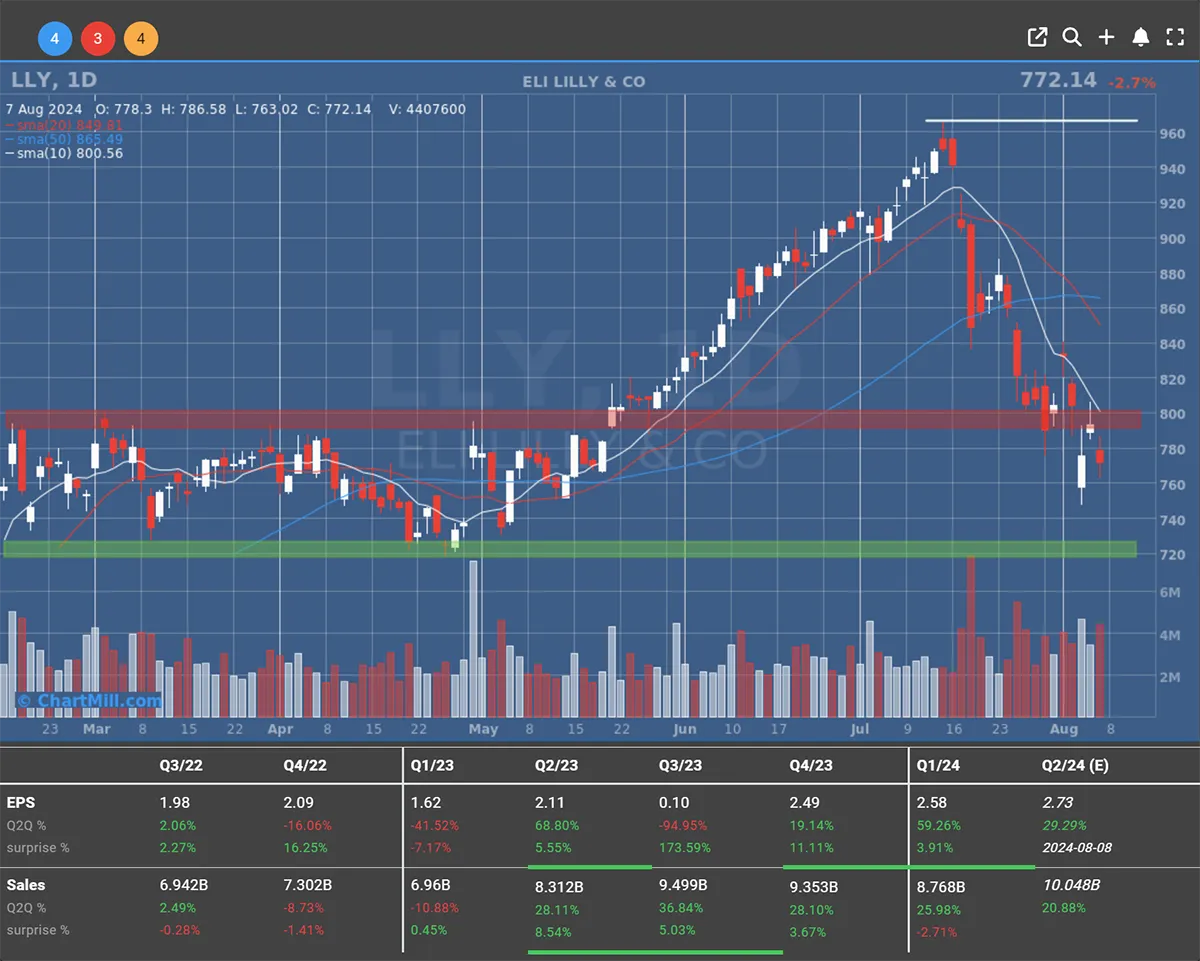Viewport: 1200px width, 961px height.
Task: Click the 772.14 last price
Action: pyautogui.click(x=1058, y=80)
